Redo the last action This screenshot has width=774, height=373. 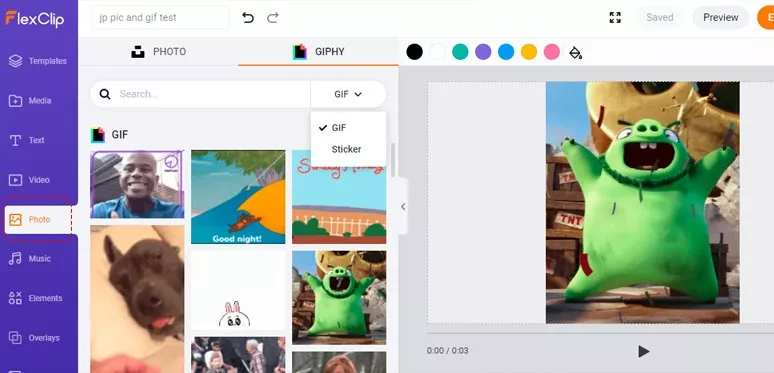272,18
